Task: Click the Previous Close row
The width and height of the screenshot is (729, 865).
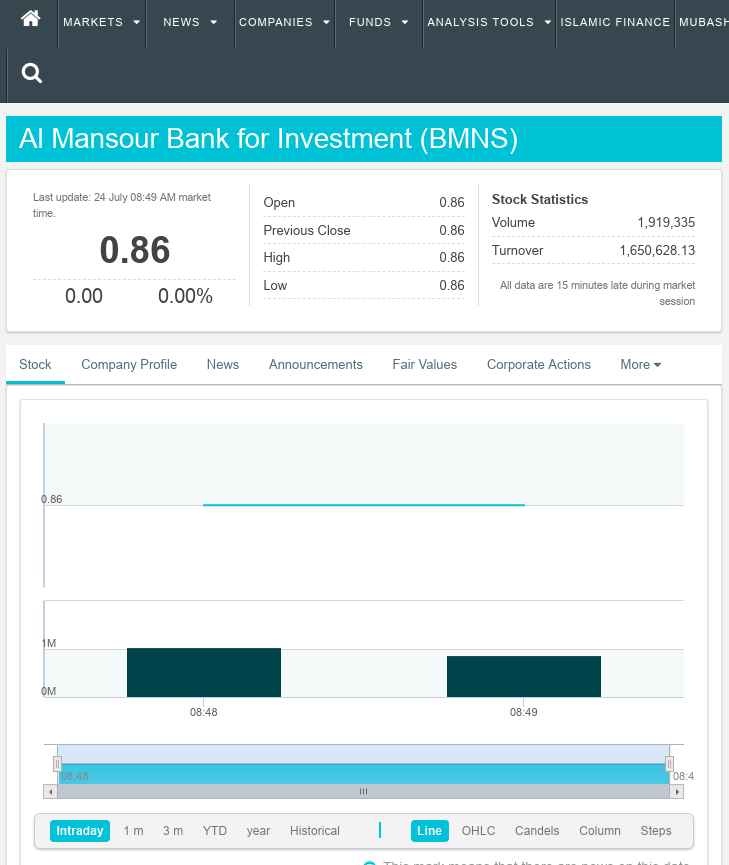Action: click(364, 230)
